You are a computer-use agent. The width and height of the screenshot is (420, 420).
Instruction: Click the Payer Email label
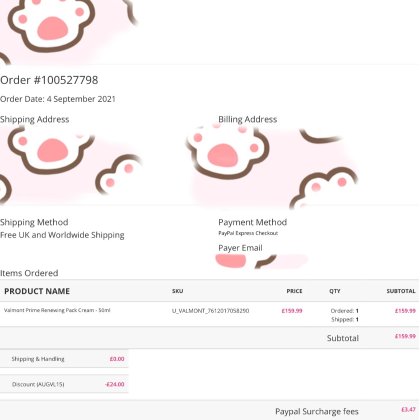[240, 248]
